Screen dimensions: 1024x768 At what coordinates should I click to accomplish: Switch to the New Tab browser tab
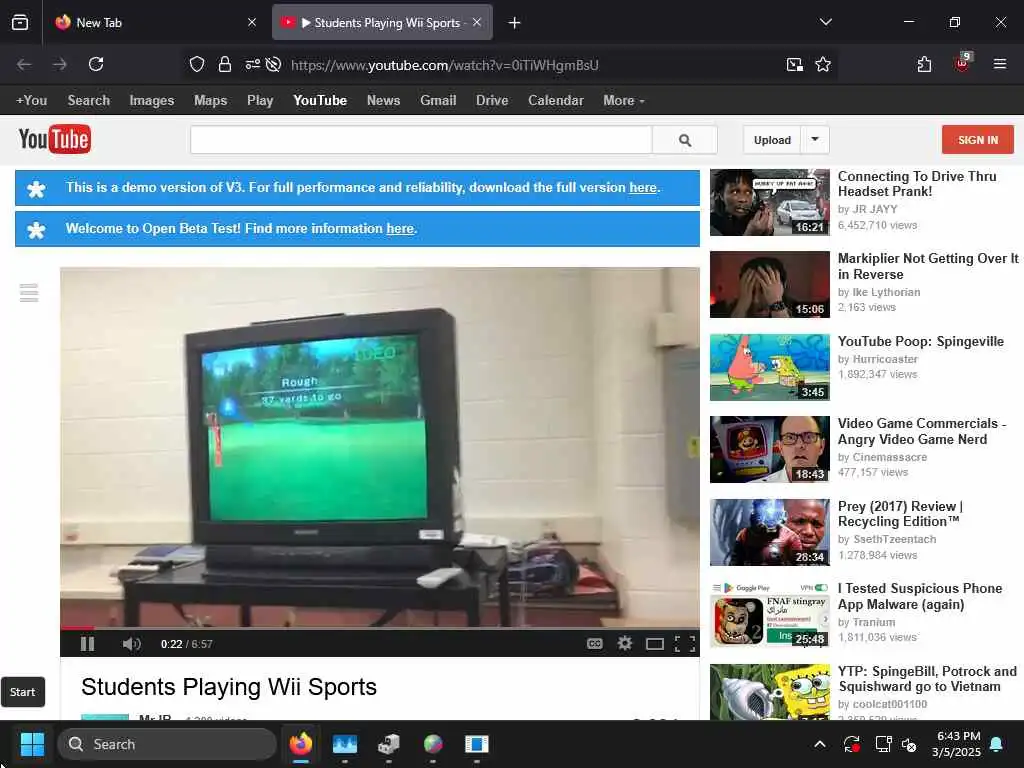point(155,23)
